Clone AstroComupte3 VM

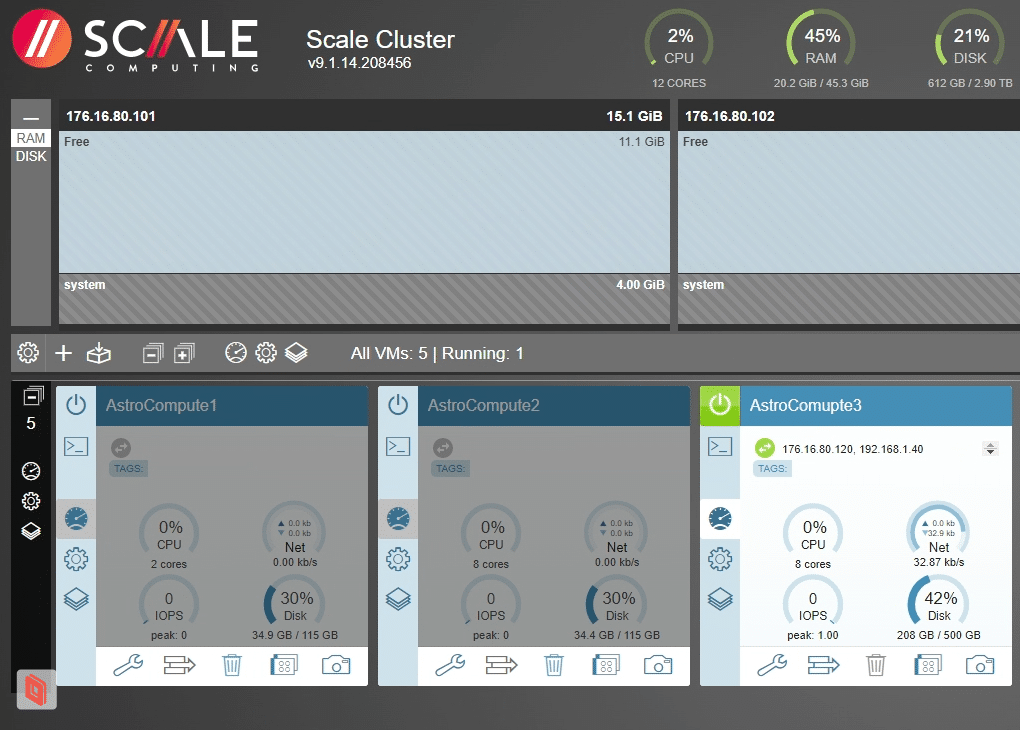tap(928, 666)
